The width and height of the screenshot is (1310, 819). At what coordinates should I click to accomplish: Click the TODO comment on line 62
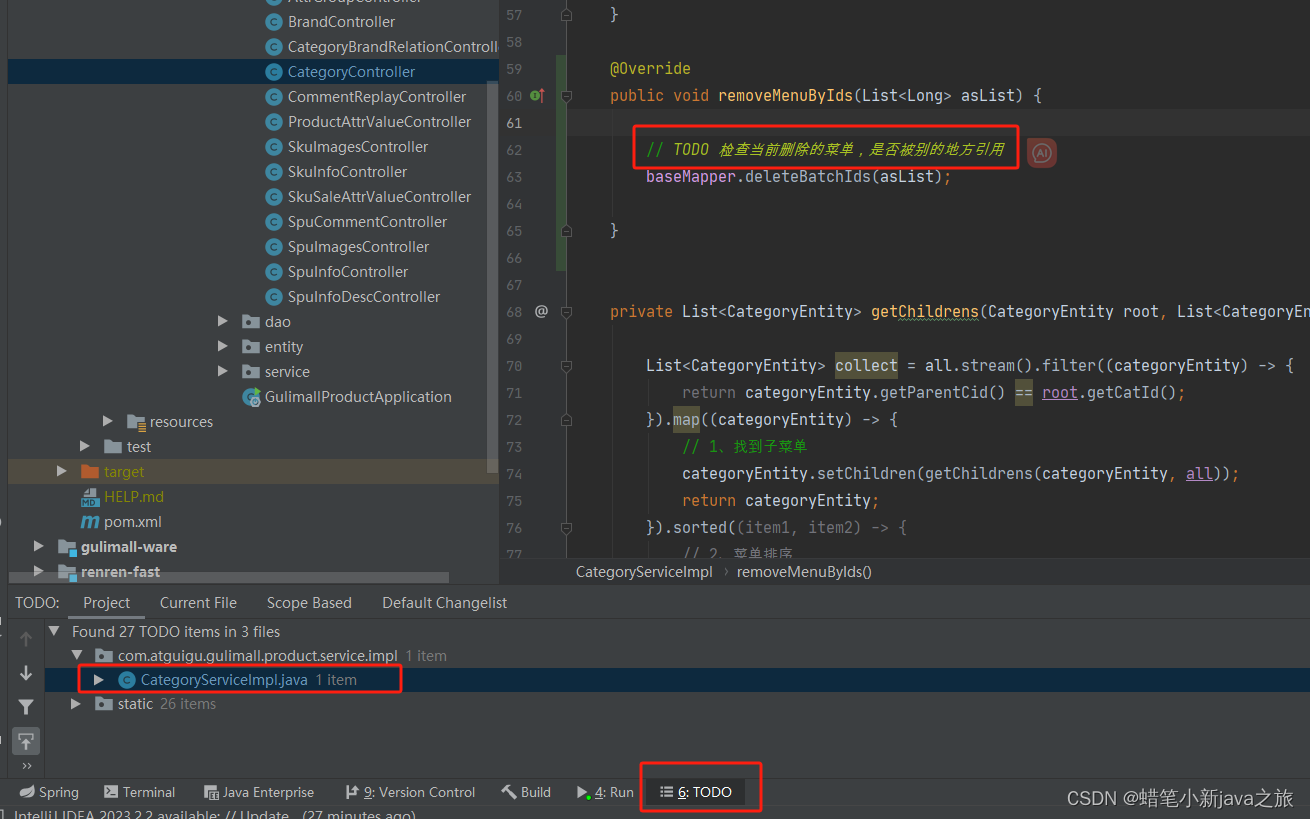point(825,150)
